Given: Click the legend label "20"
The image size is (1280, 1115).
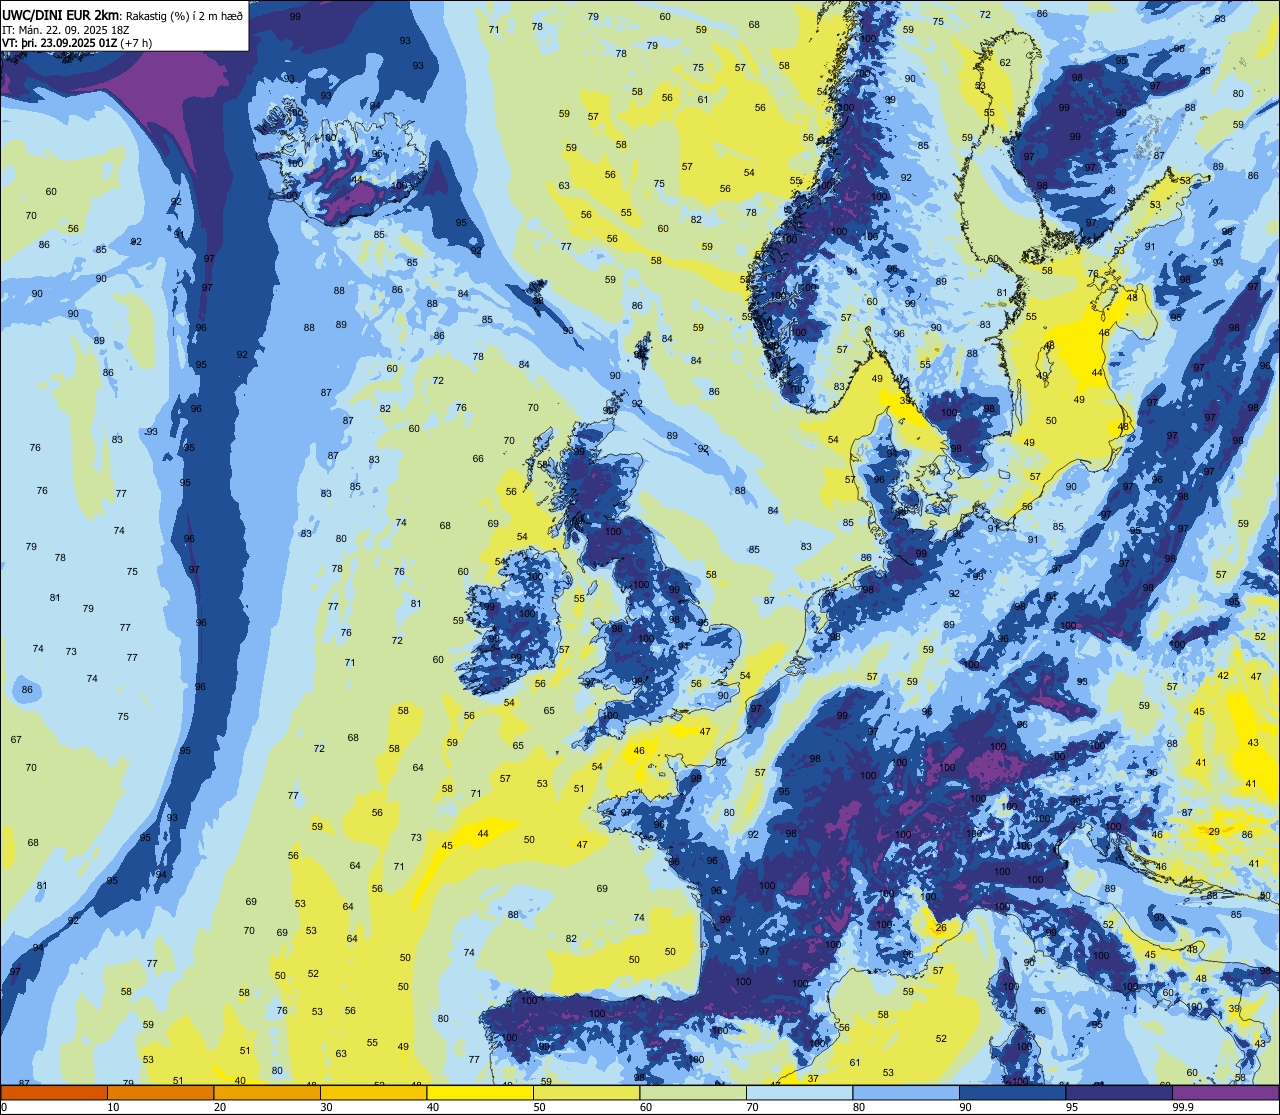Looking at the screenshot, I should click(220, 1107).
